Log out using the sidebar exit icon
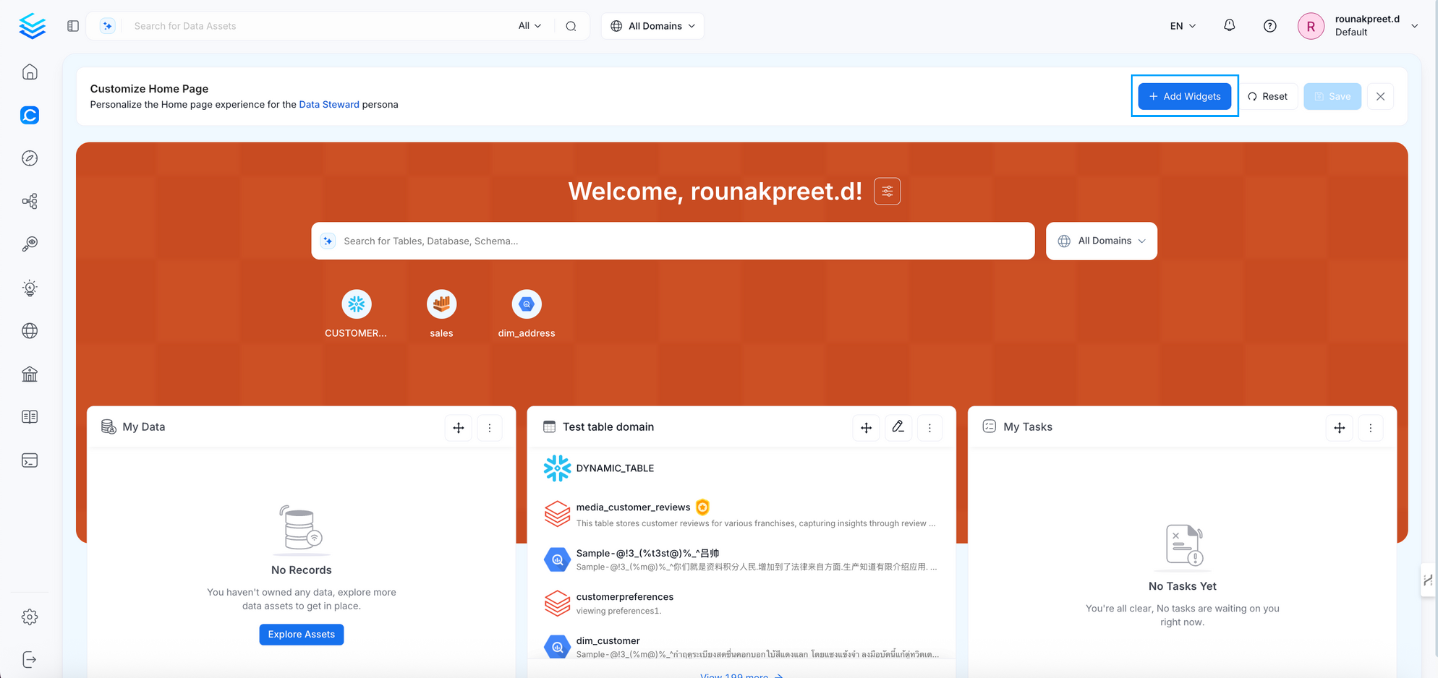The width and height of the screenshot is (1438, 679). point(29,659)
